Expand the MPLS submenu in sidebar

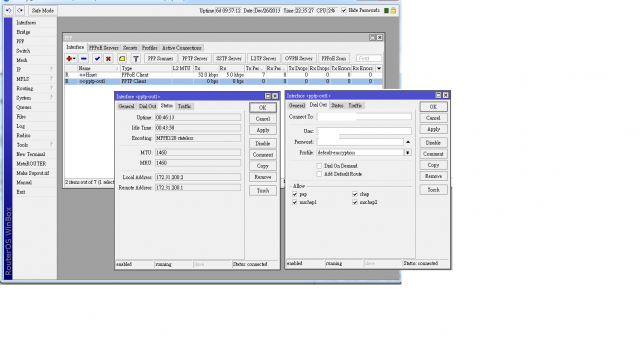point(51,79)
